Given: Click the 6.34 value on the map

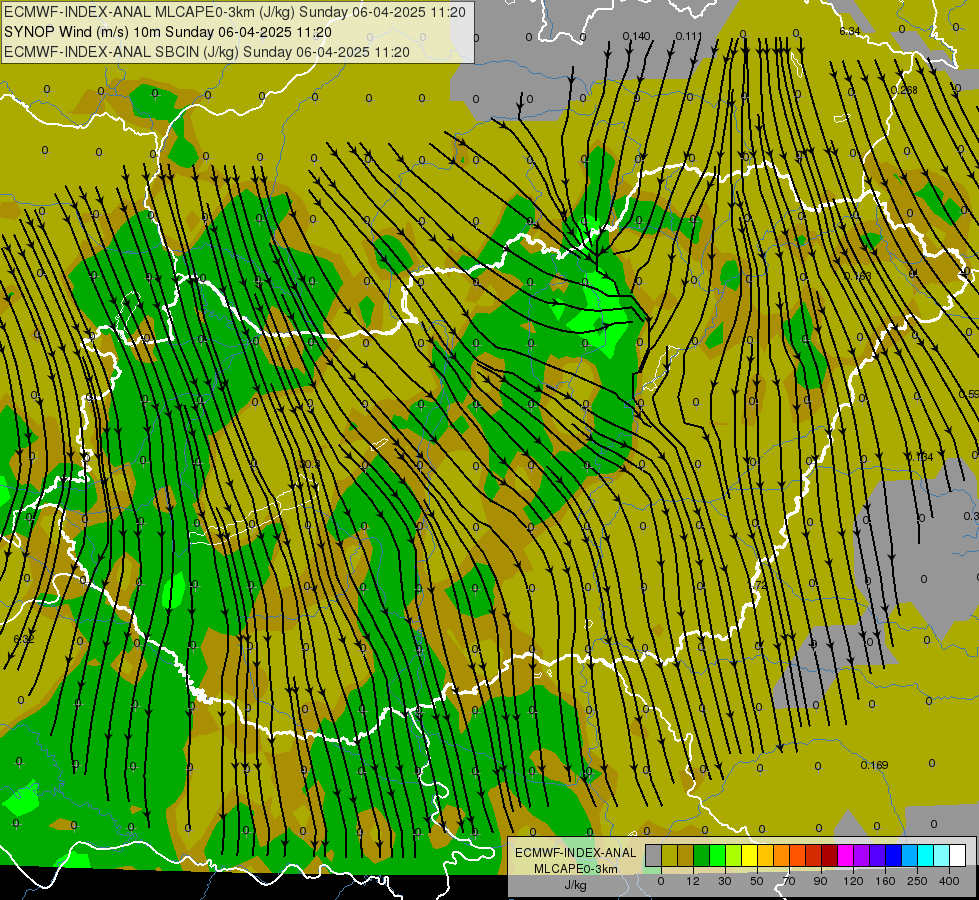Looking at the screenshot, I should point(850,31).
